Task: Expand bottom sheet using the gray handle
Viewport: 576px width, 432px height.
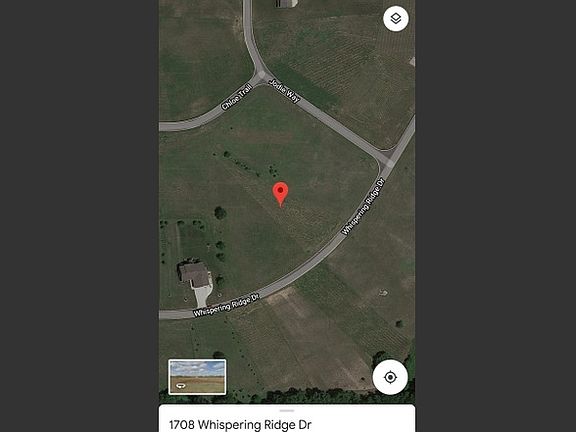Action: pyautogui.click(x=287, y=410)
